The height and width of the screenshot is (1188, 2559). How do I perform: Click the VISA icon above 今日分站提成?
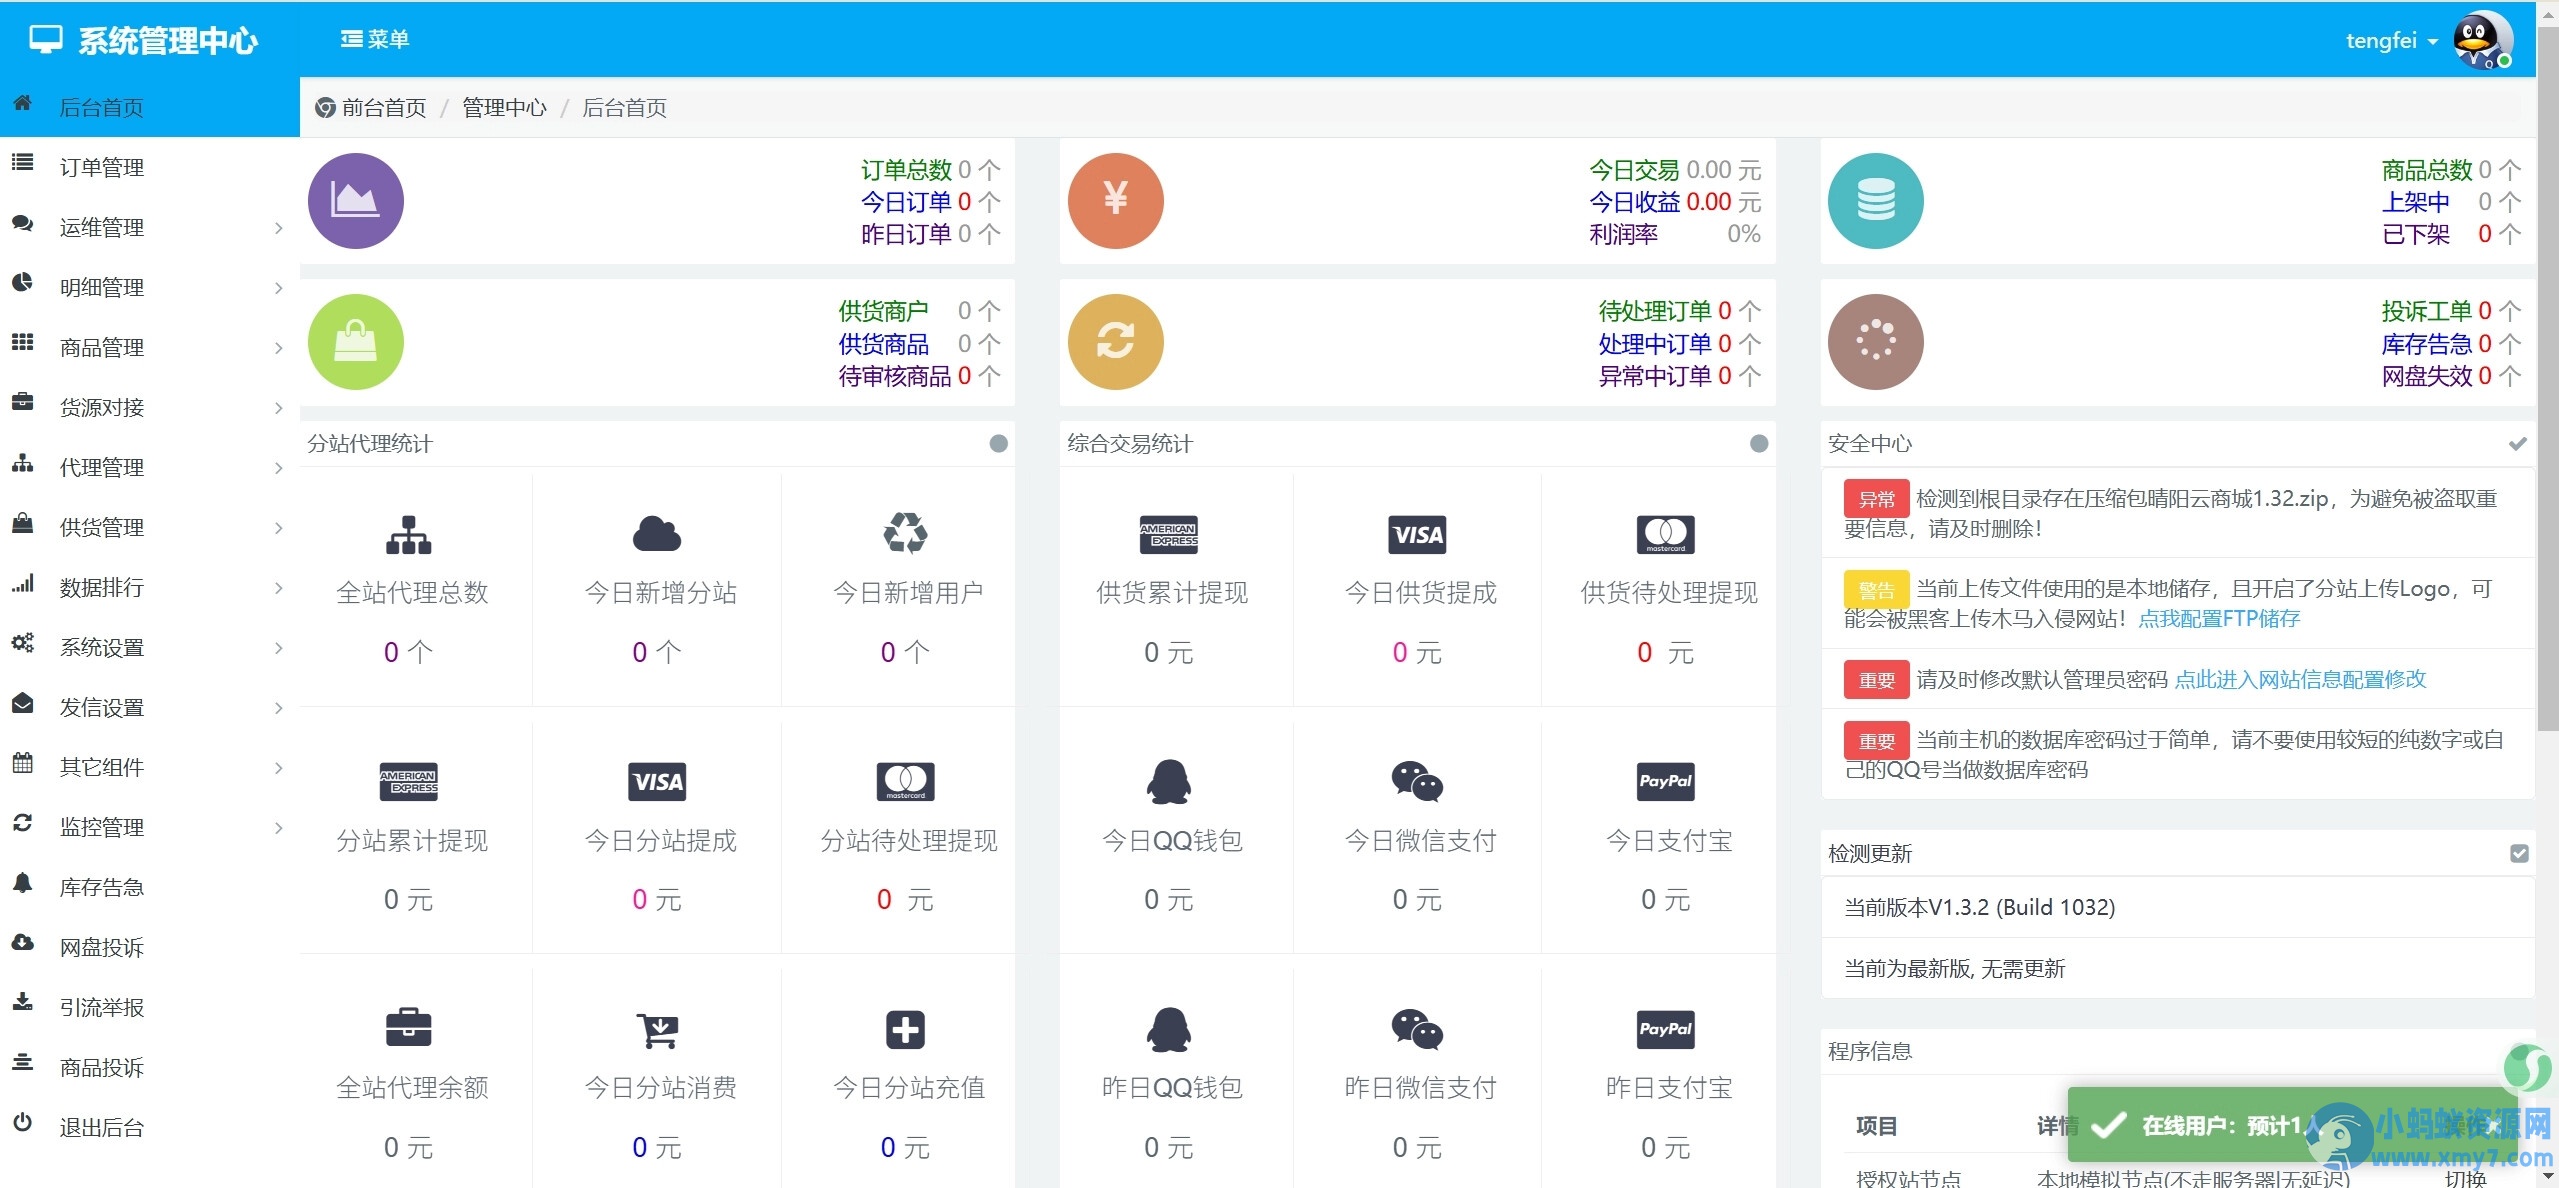[x=657, y=782]
